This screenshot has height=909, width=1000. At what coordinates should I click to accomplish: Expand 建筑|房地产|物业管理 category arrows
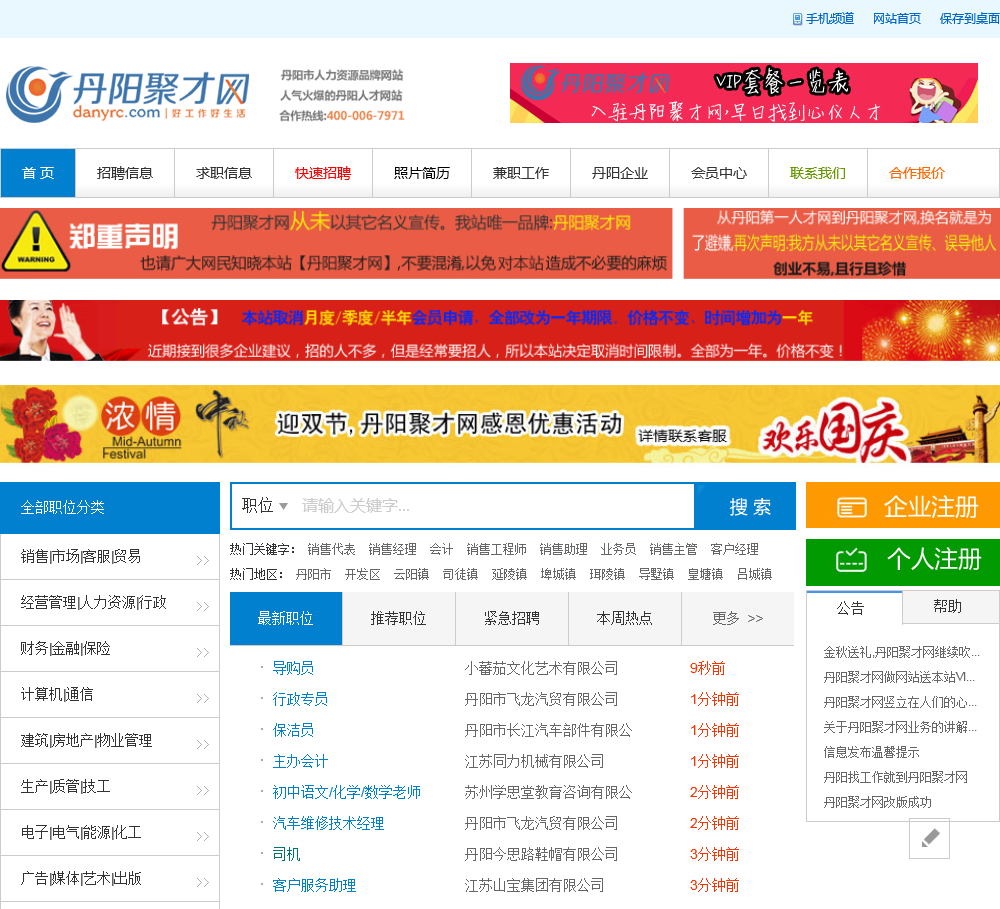click(203, 744)
